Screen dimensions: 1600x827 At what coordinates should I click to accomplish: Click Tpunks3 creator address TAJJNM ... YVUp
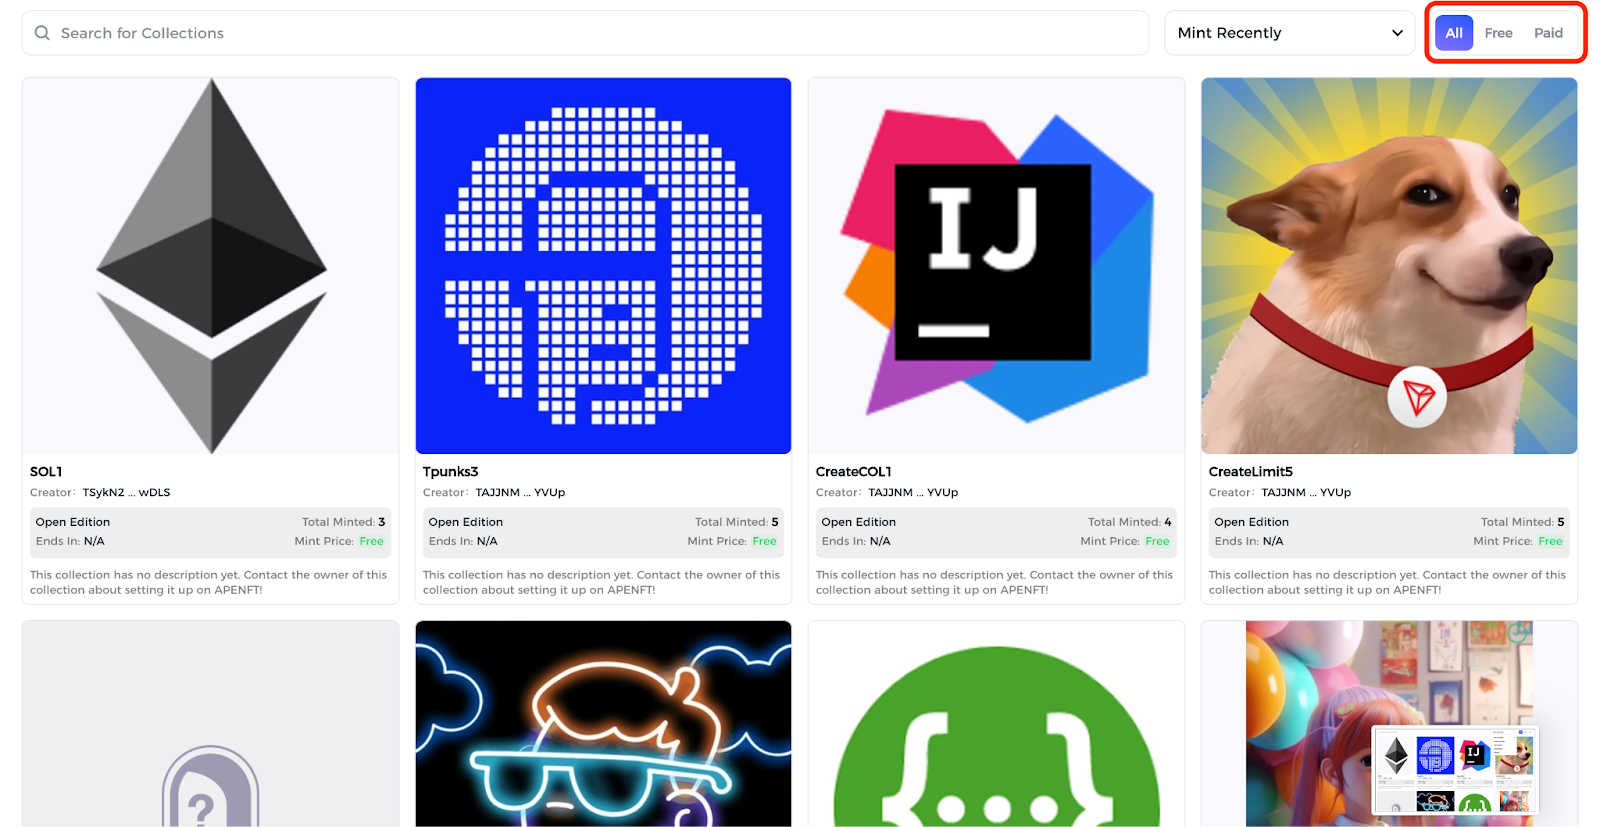[x=520, y=492]
